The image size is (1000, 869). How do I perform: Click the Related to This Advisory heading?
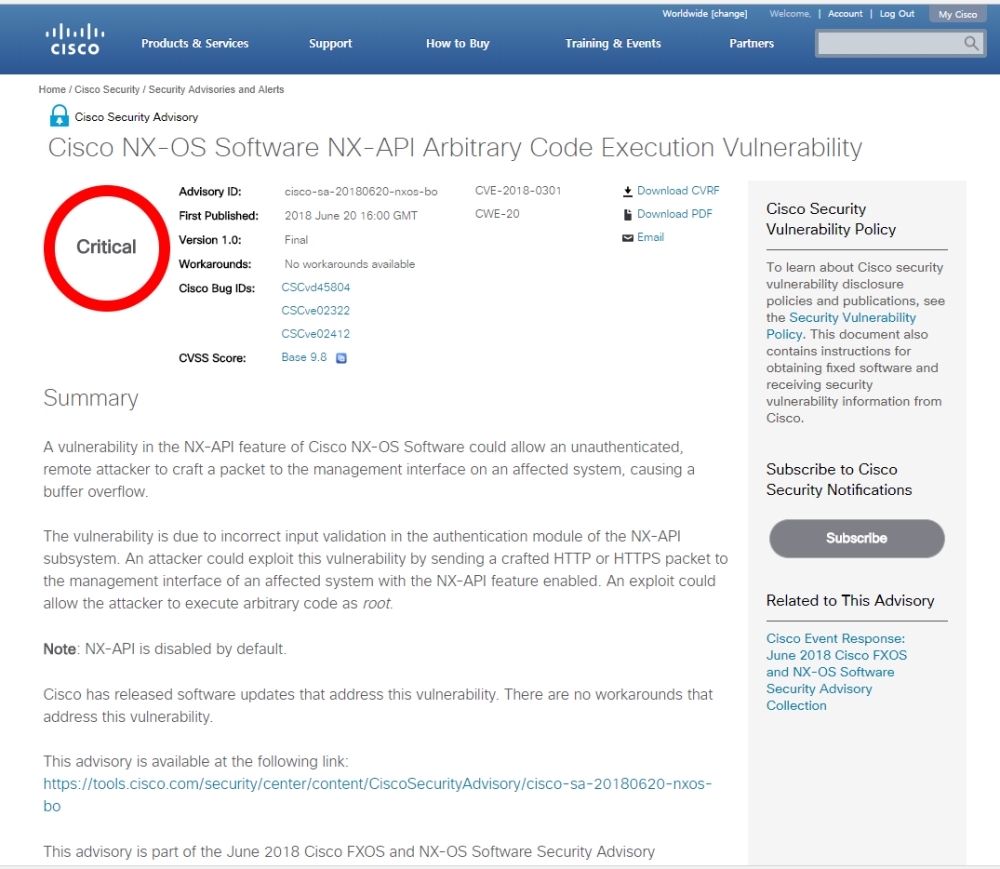click(850, 601)
